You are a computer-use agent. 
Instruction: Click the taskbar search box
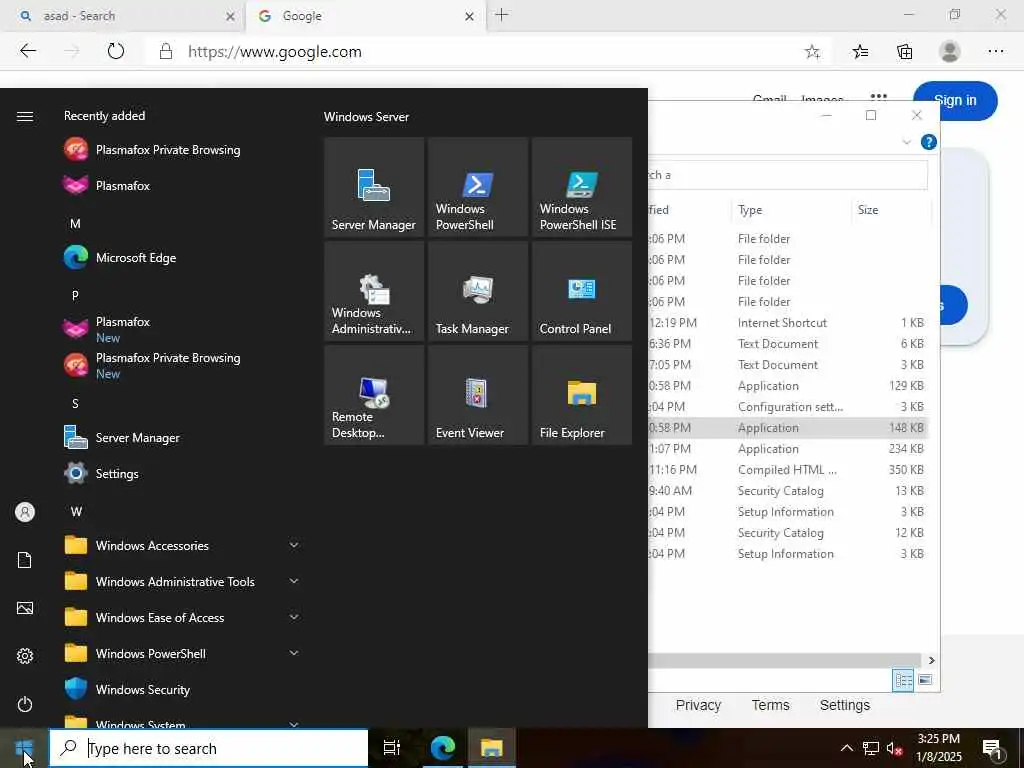(x=209, y=748)
